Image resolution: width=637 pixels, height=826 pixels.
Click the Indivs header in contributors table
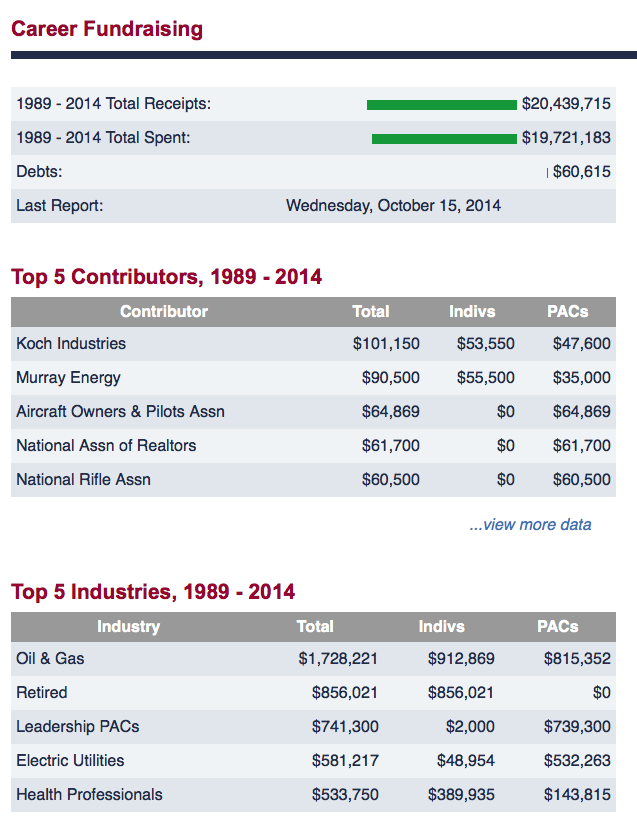pos(472,311)
